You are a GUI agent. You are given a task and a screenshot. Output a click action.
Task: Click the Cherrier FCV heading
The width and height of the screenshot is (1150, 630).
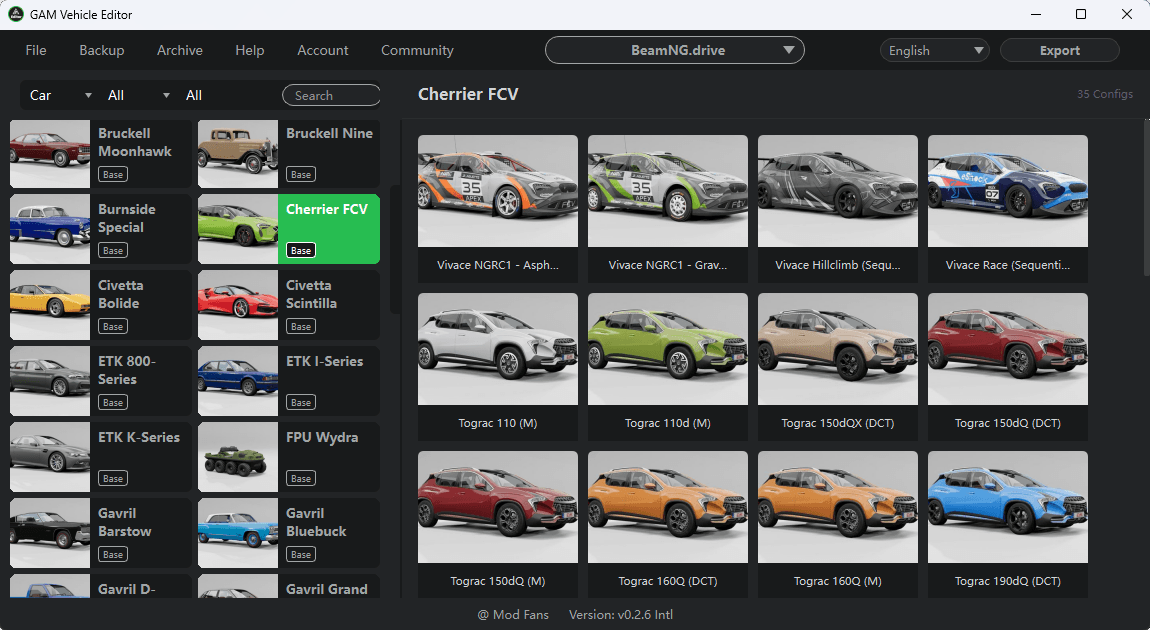point(468,94)
